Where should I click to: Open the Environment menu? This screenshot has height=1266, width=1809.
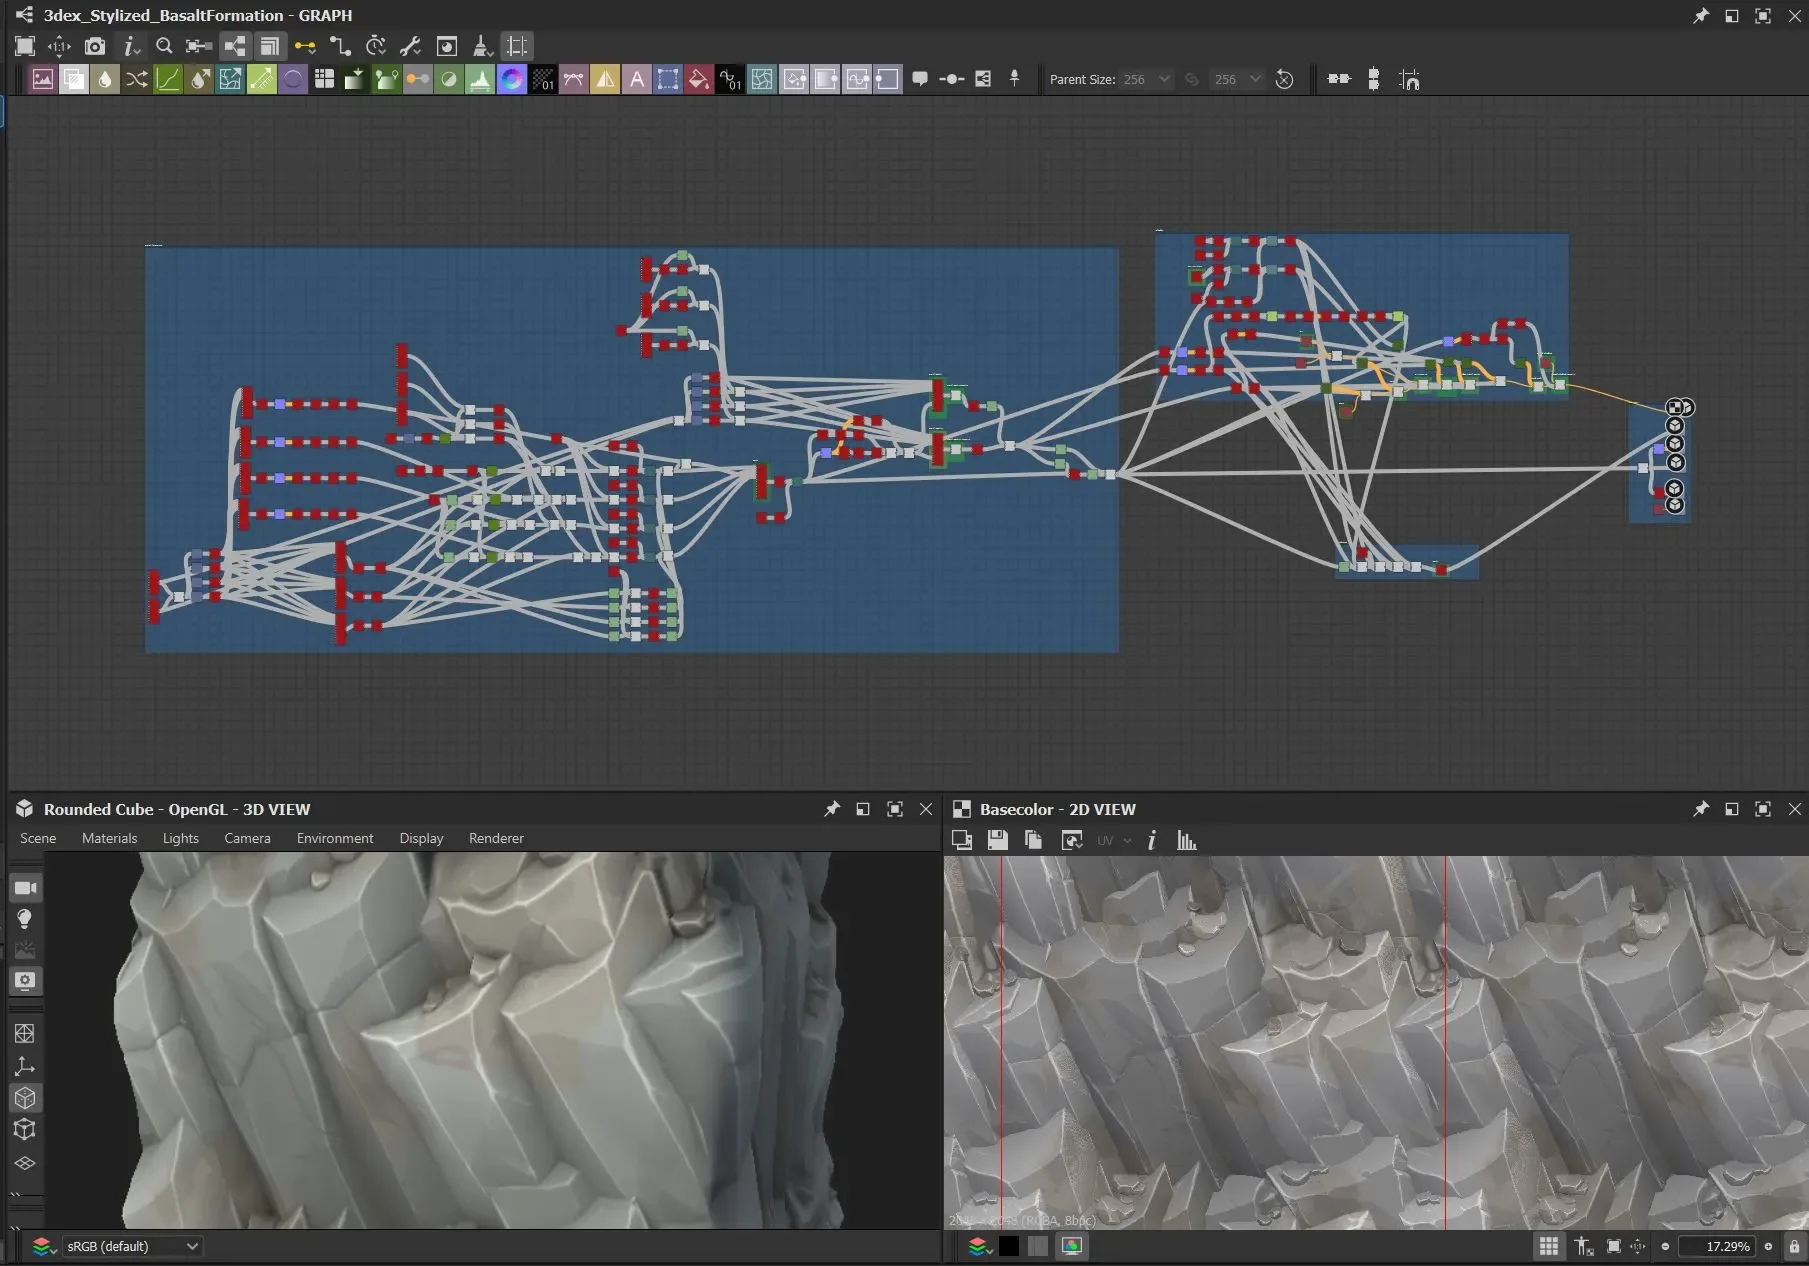coord(334,838)
